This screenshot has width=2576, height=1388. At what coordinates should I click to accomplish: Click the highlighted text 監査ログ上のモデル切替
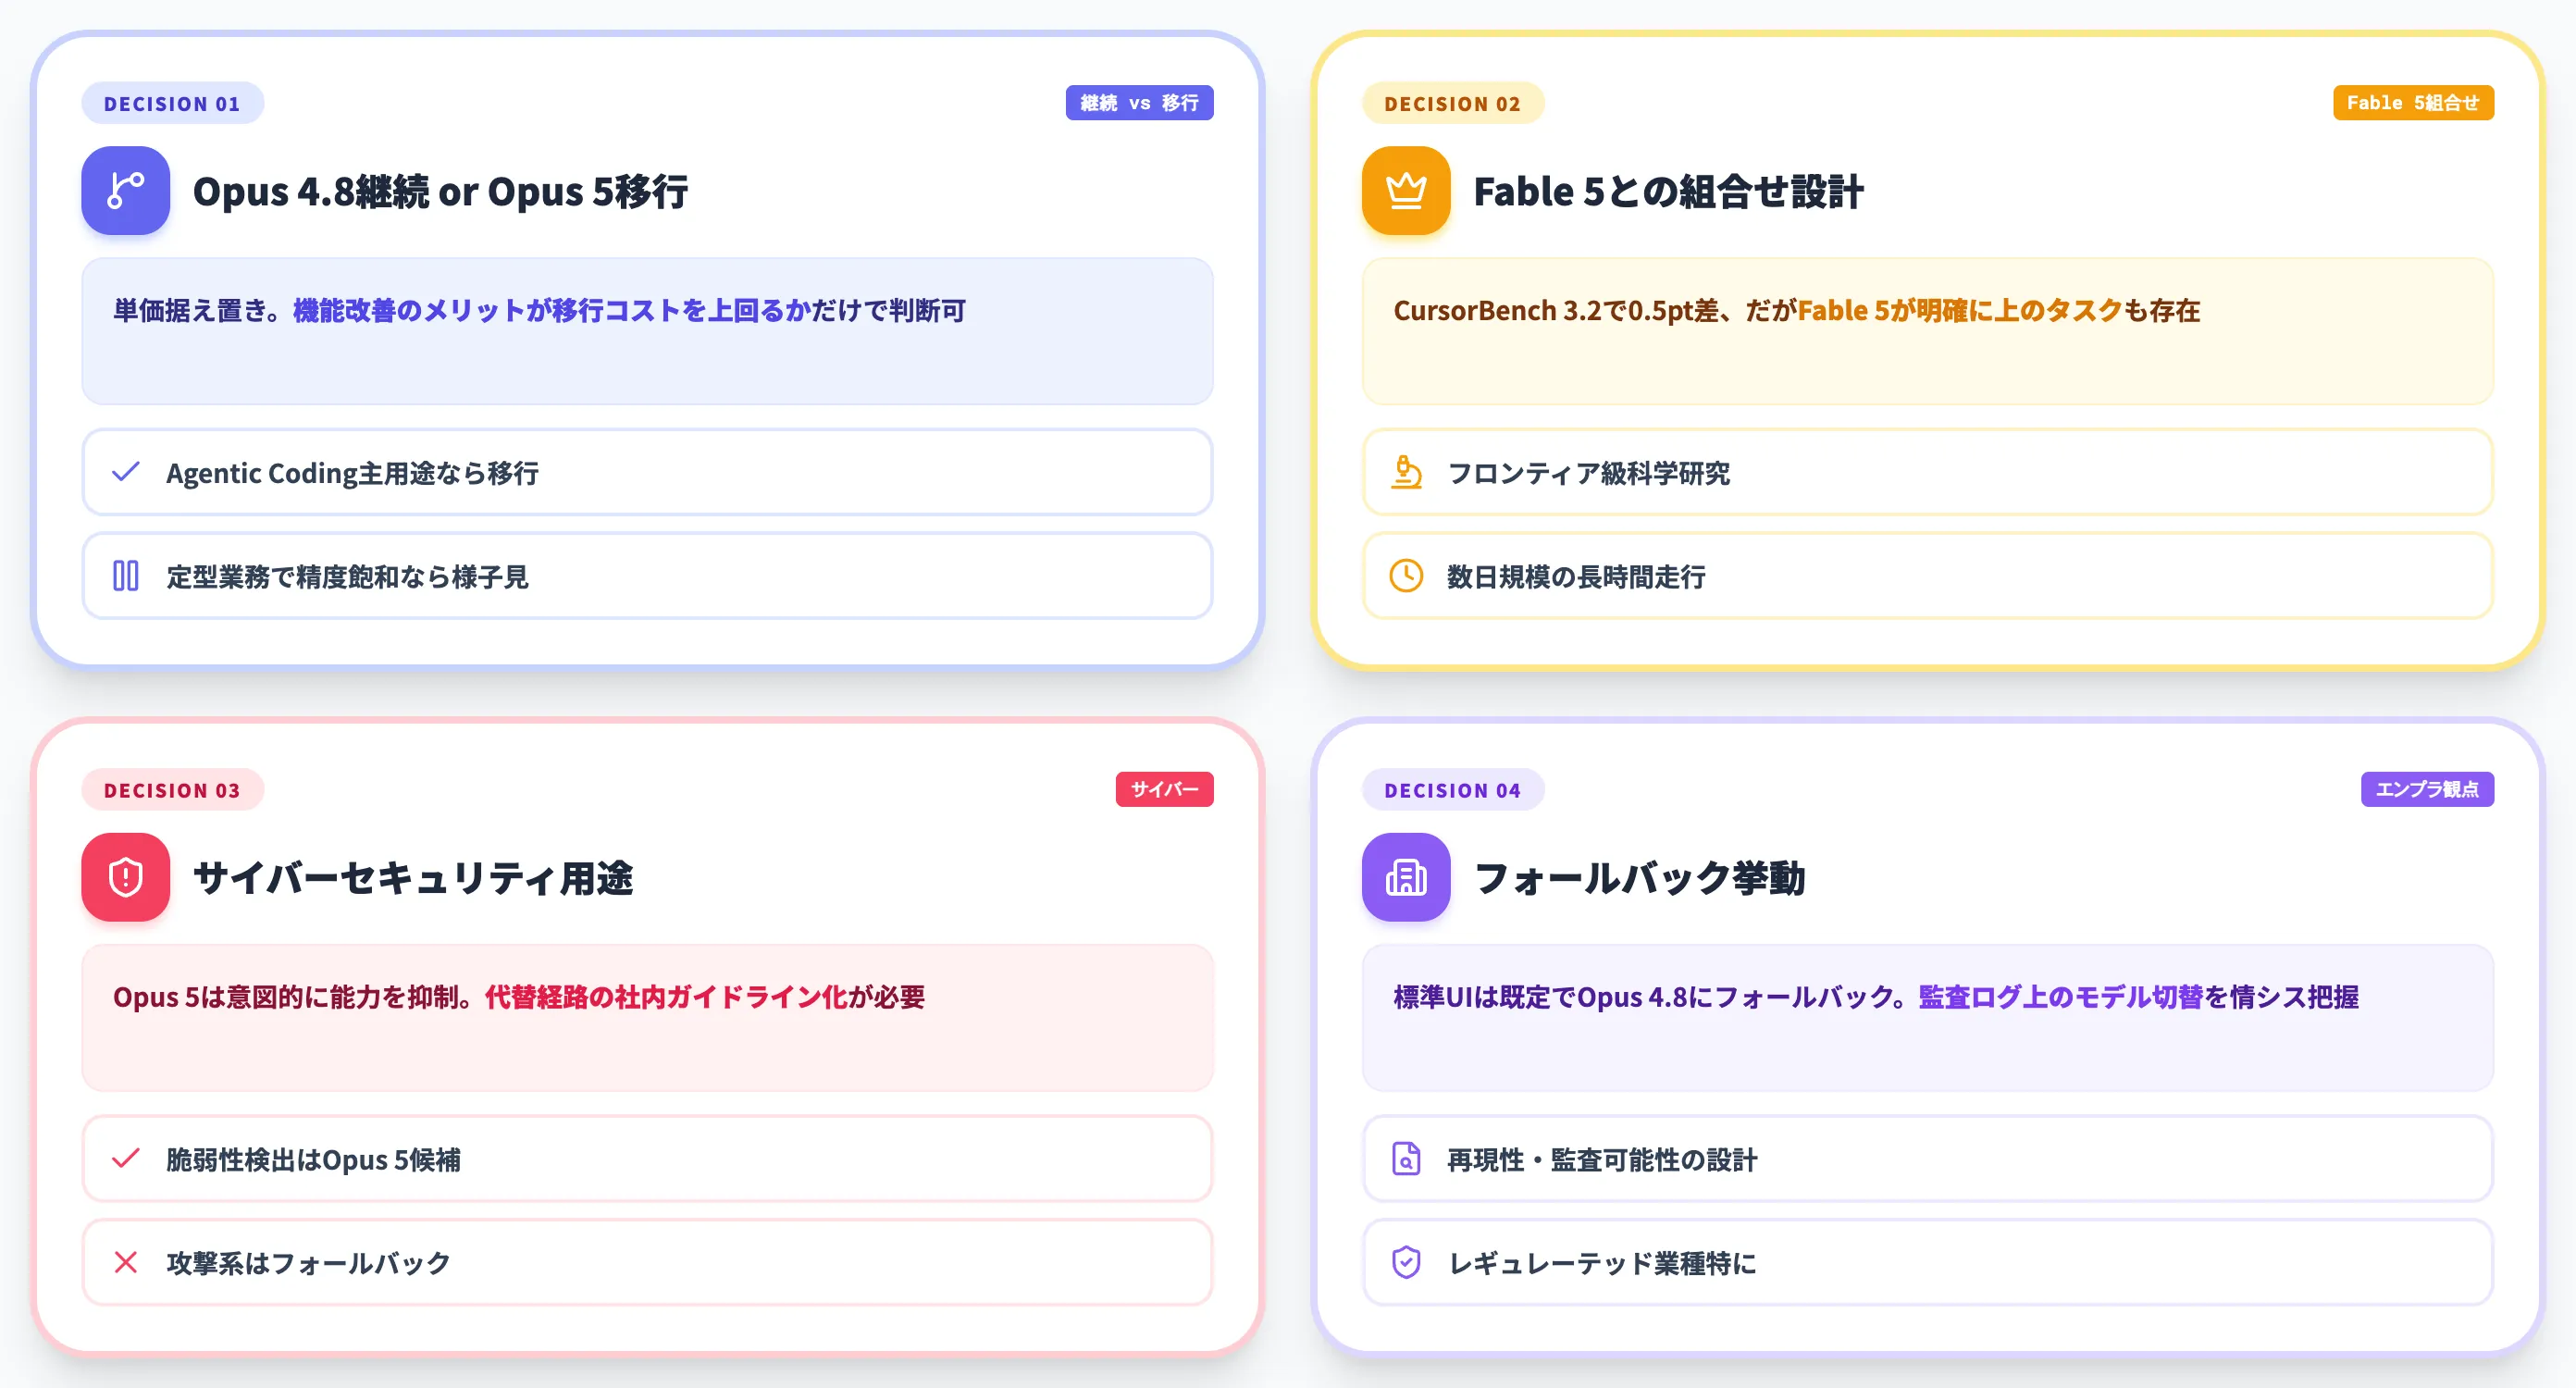2060,997
